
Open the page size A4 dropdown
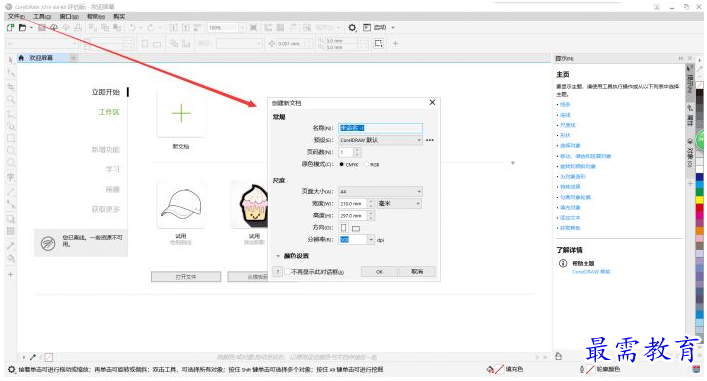click(x=381, y=192)
